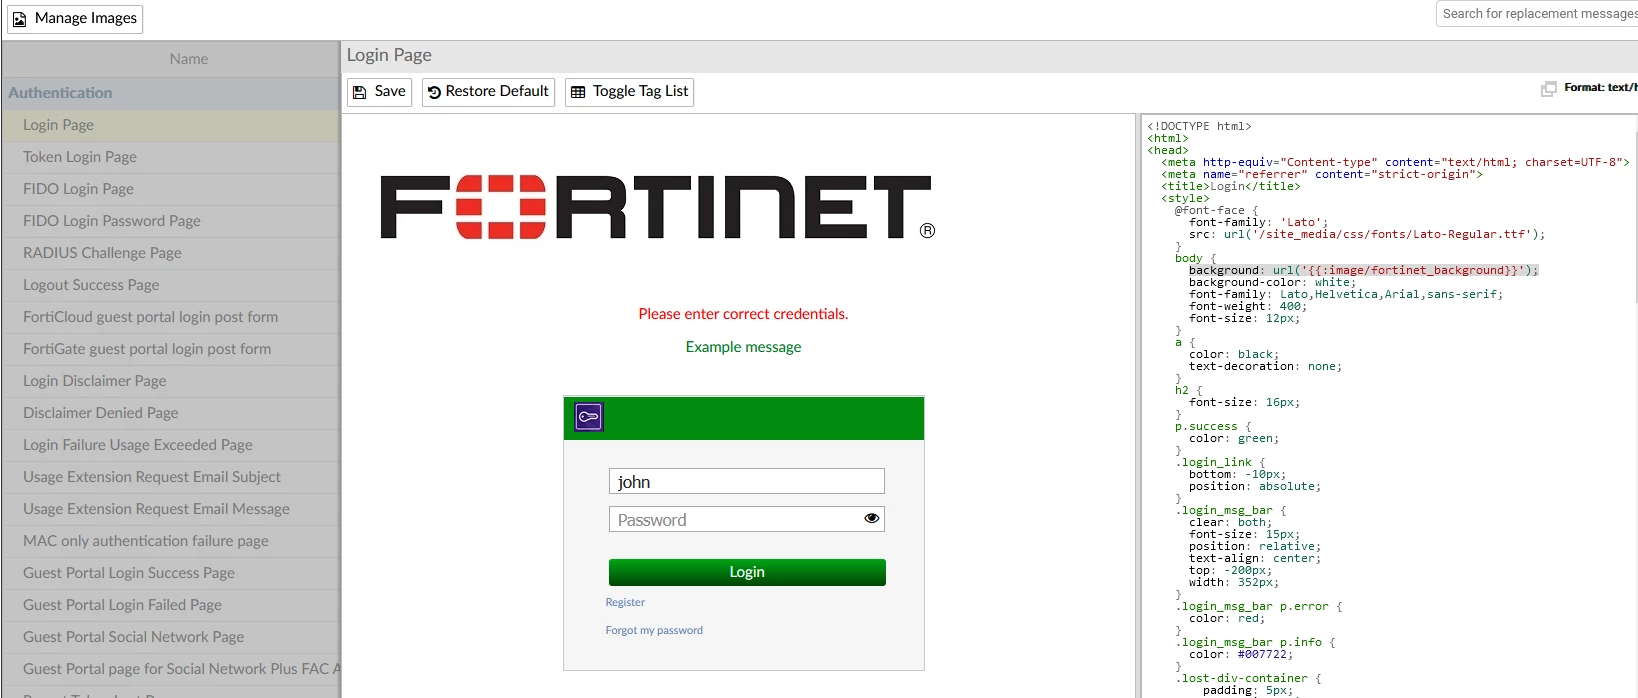Viewport: 1638px width, 698px height.
Task: Click Restore Default button
Action: tap(488, 92)
